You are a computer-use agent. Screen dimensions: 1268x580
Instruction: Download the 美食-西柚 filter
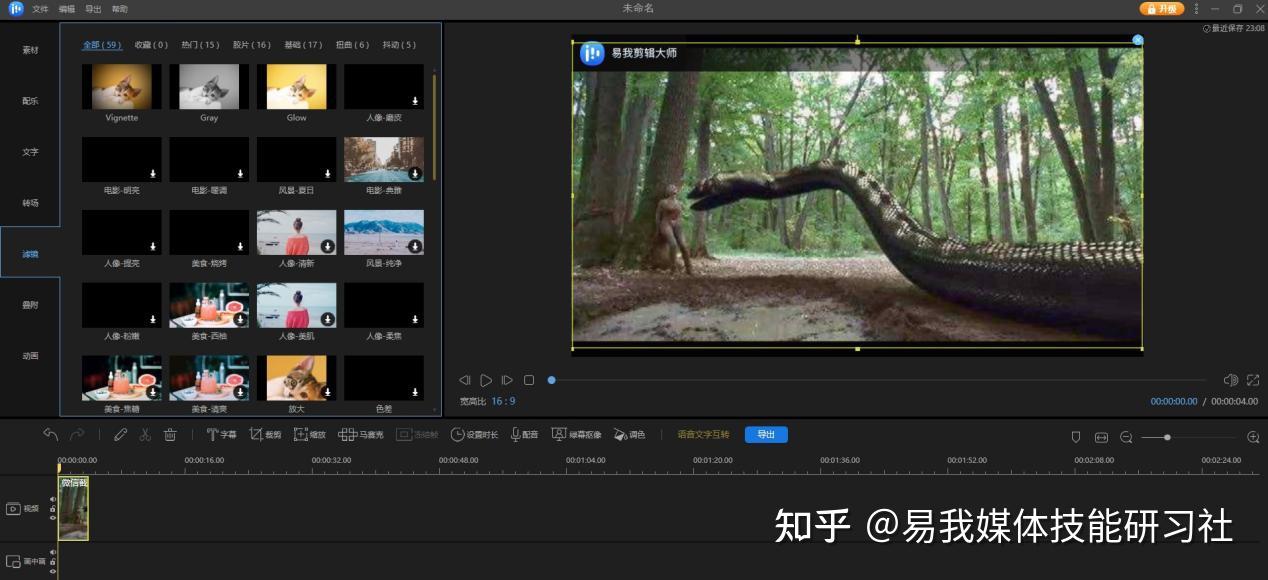240,319
